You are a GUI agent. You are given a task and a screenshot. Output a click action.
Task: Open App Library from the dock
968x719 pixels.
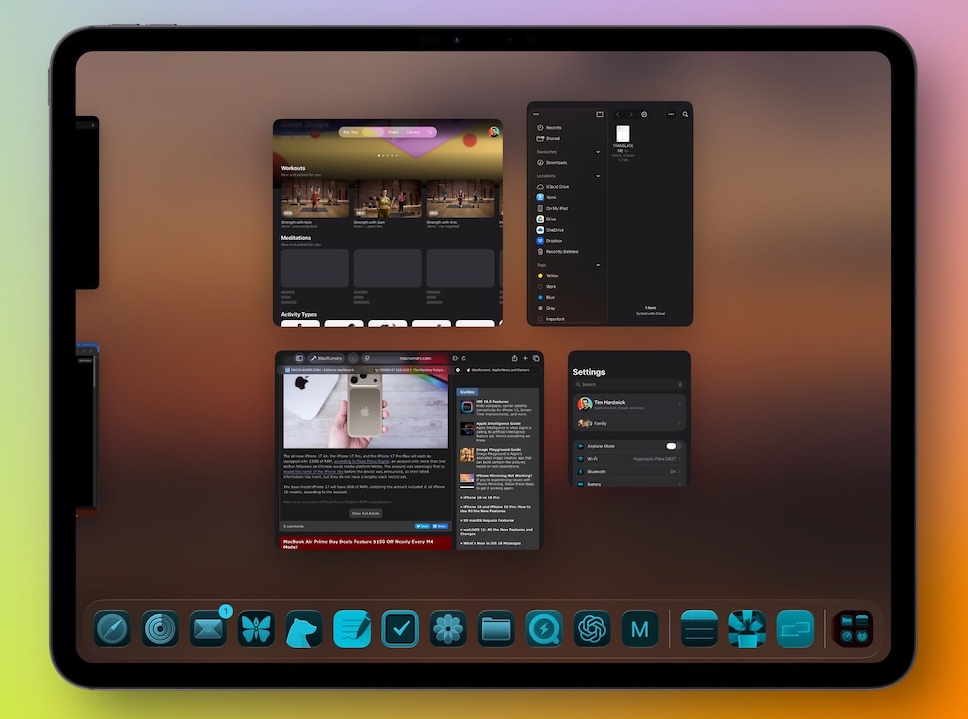tap(853, 629)
